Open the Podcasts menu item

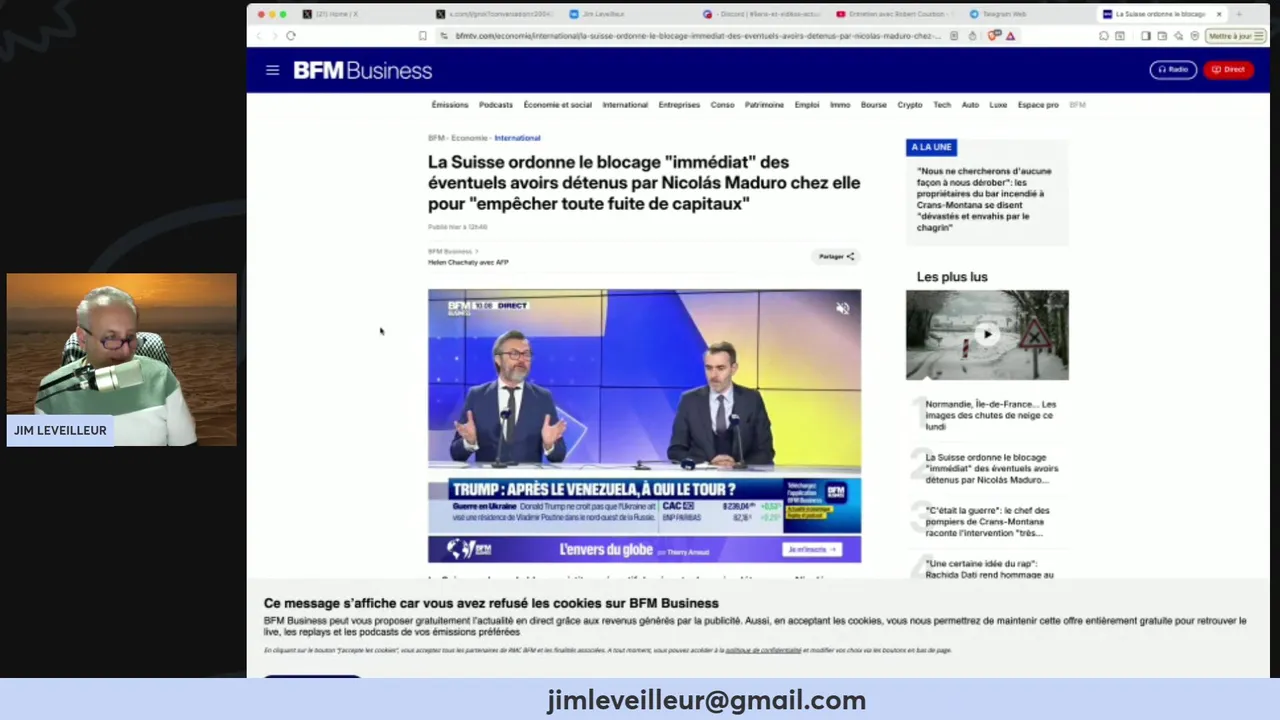pyautogui.click(x=496, y=105)
